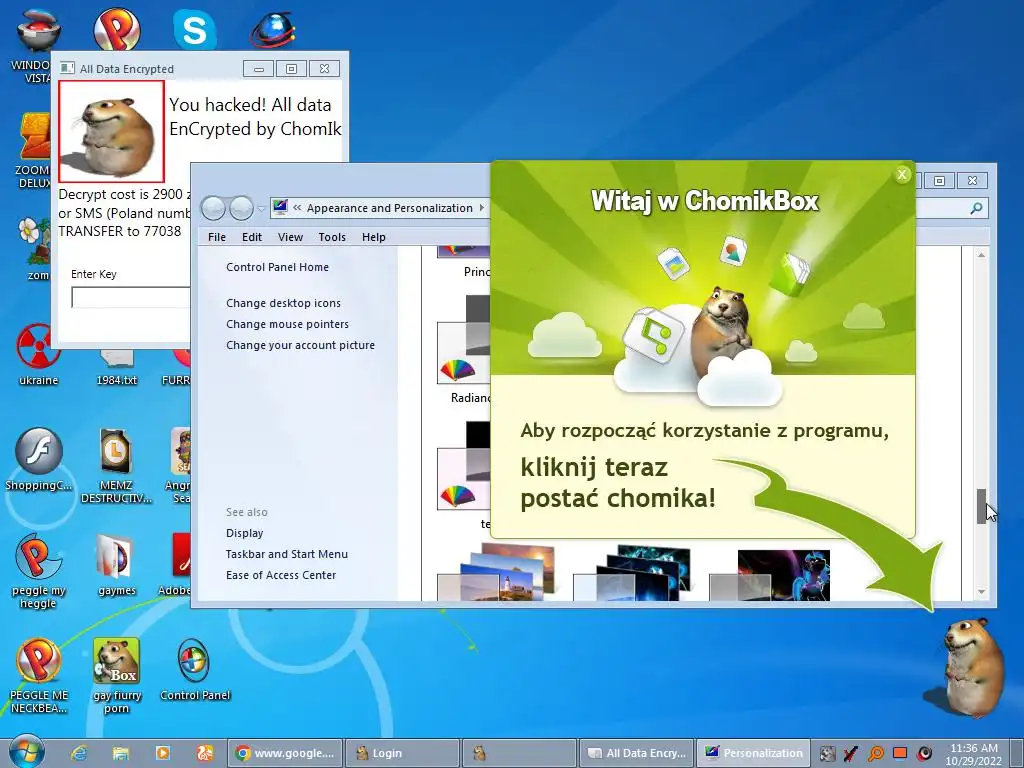The width and height of the screenshot is (1024, 768).
Task: Switch to Personalization taskbar button
Action: (754, 753)
